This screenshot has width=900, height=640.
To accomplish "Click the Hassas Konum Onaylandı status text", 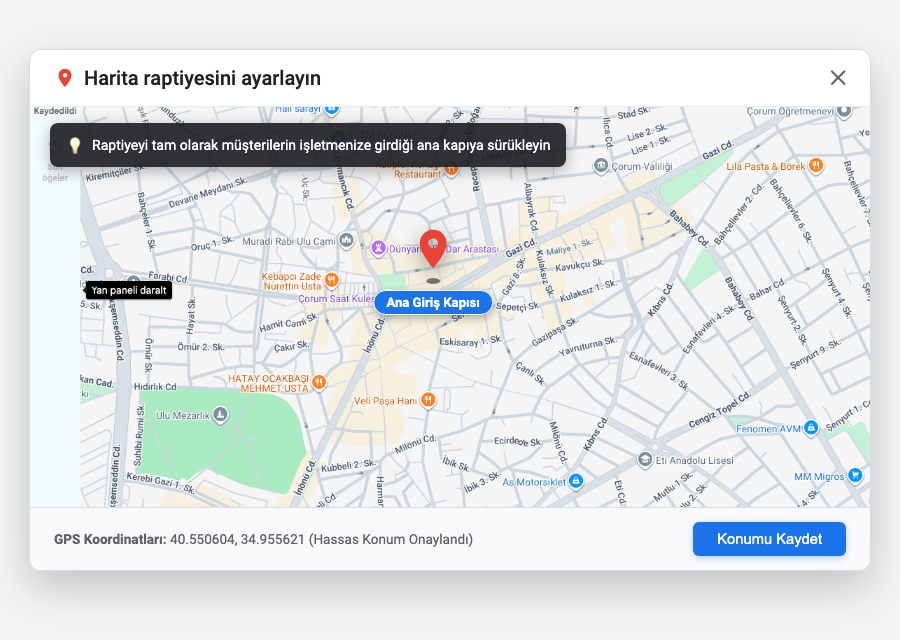I will (x=391, y=540).
